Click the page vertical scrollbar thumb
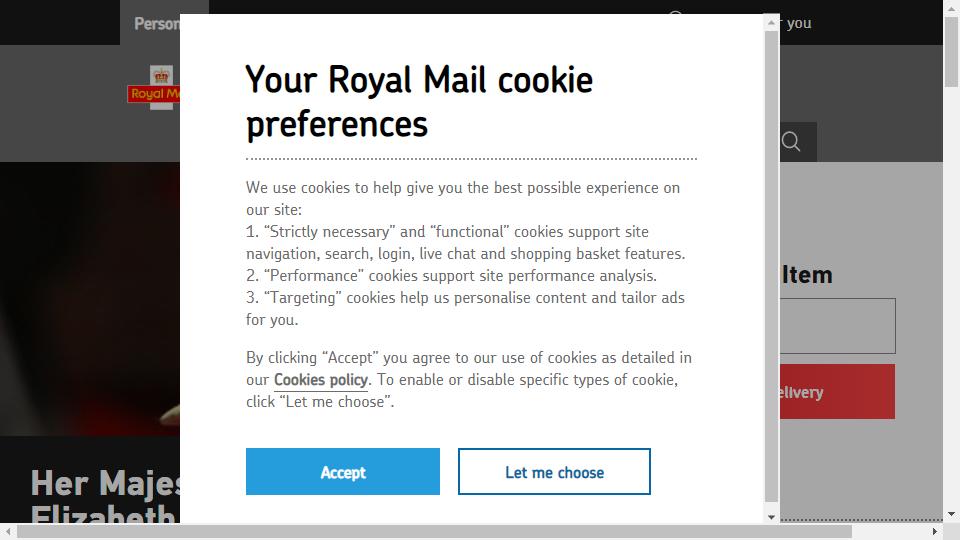The width and height of the screenshot is (960, 540). pyautogui.click(x=951, y=51)
